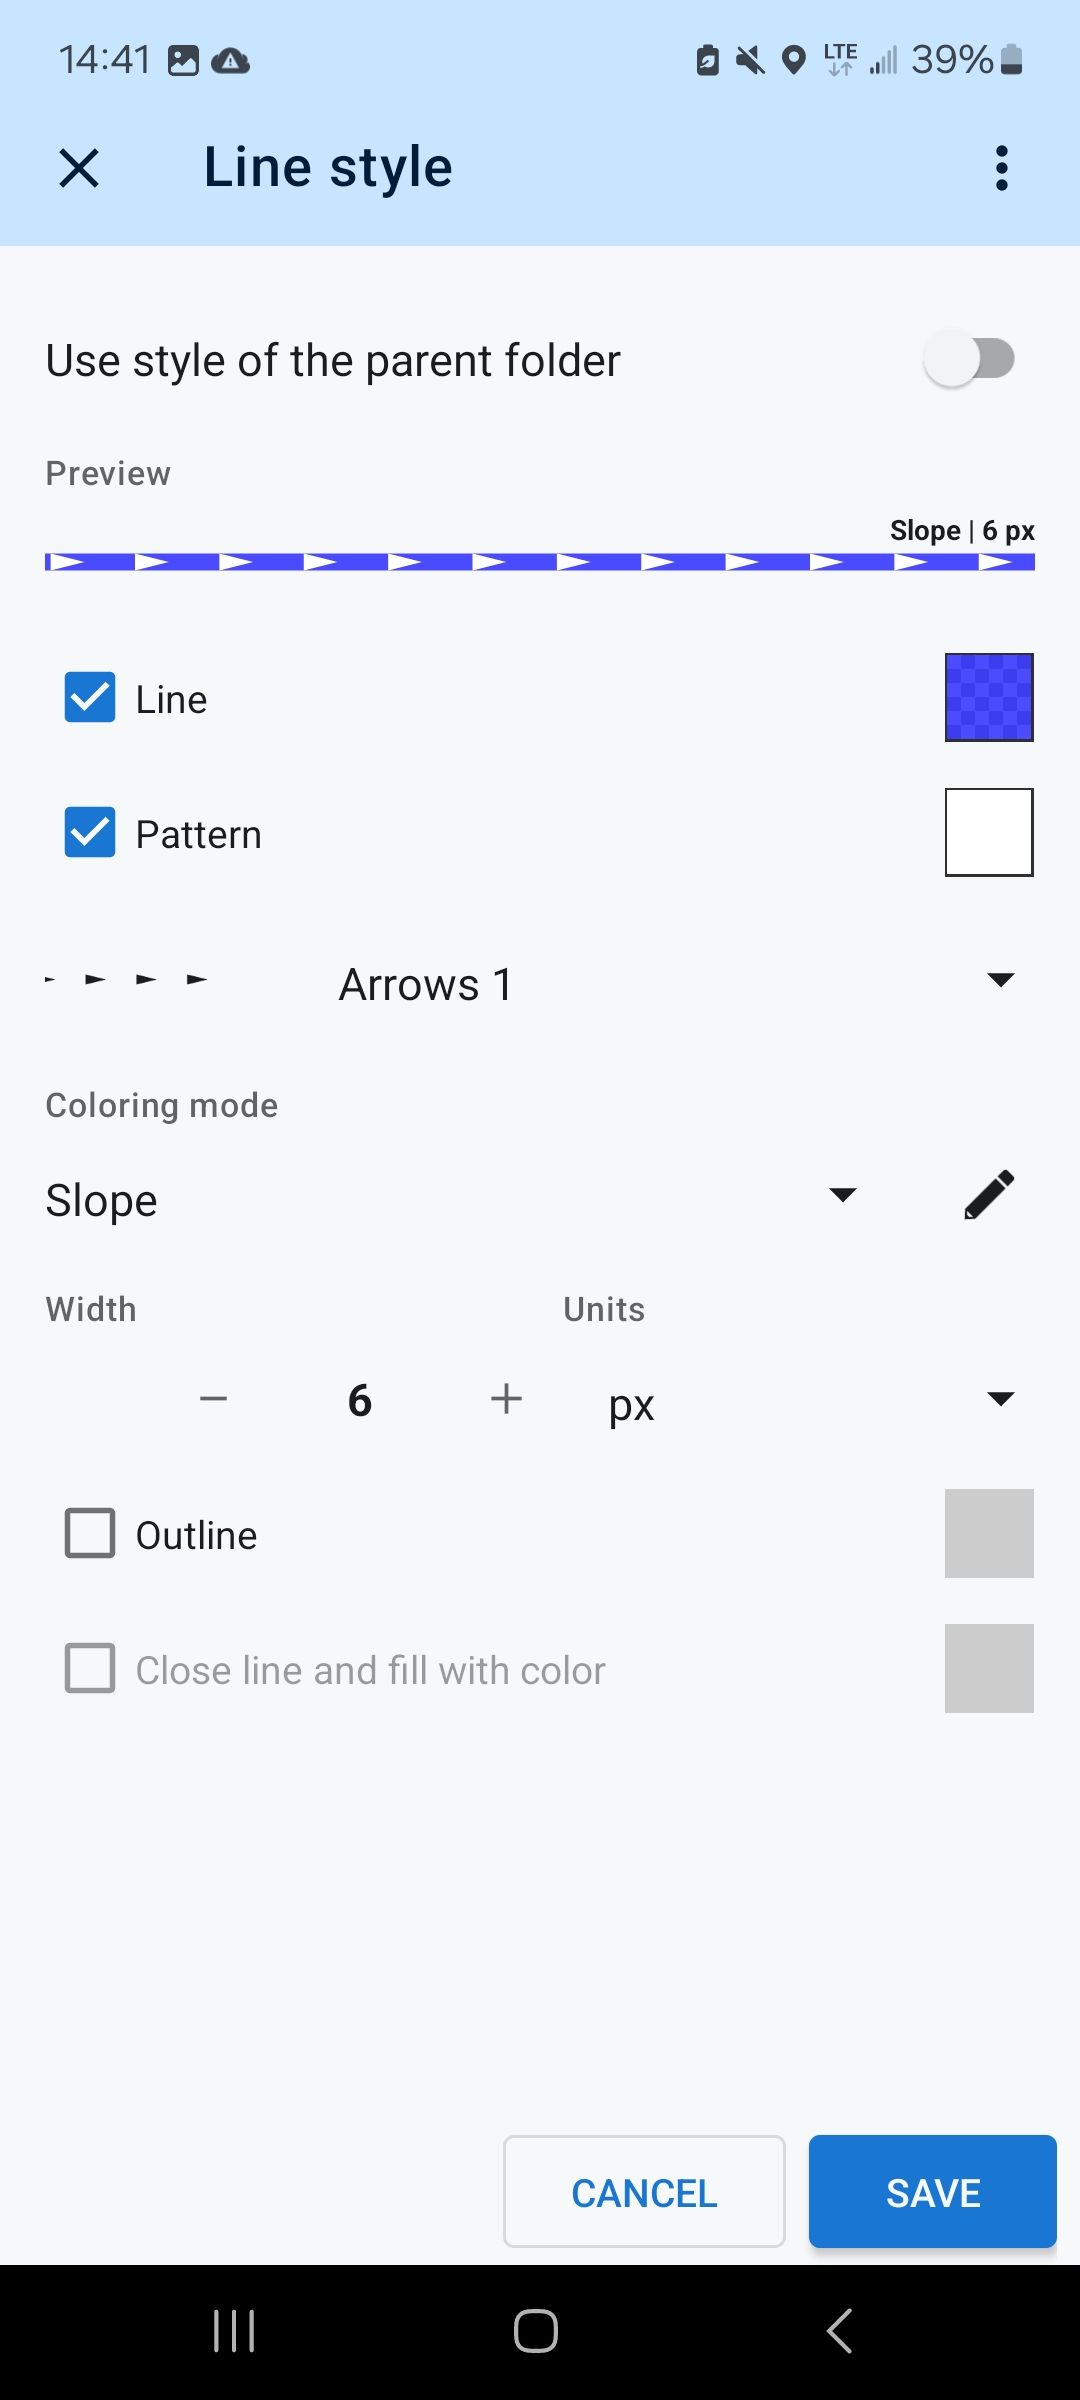Pick the blue Line color swatch
Viewport: 1080px width, 2400px height.
[989, 698]
